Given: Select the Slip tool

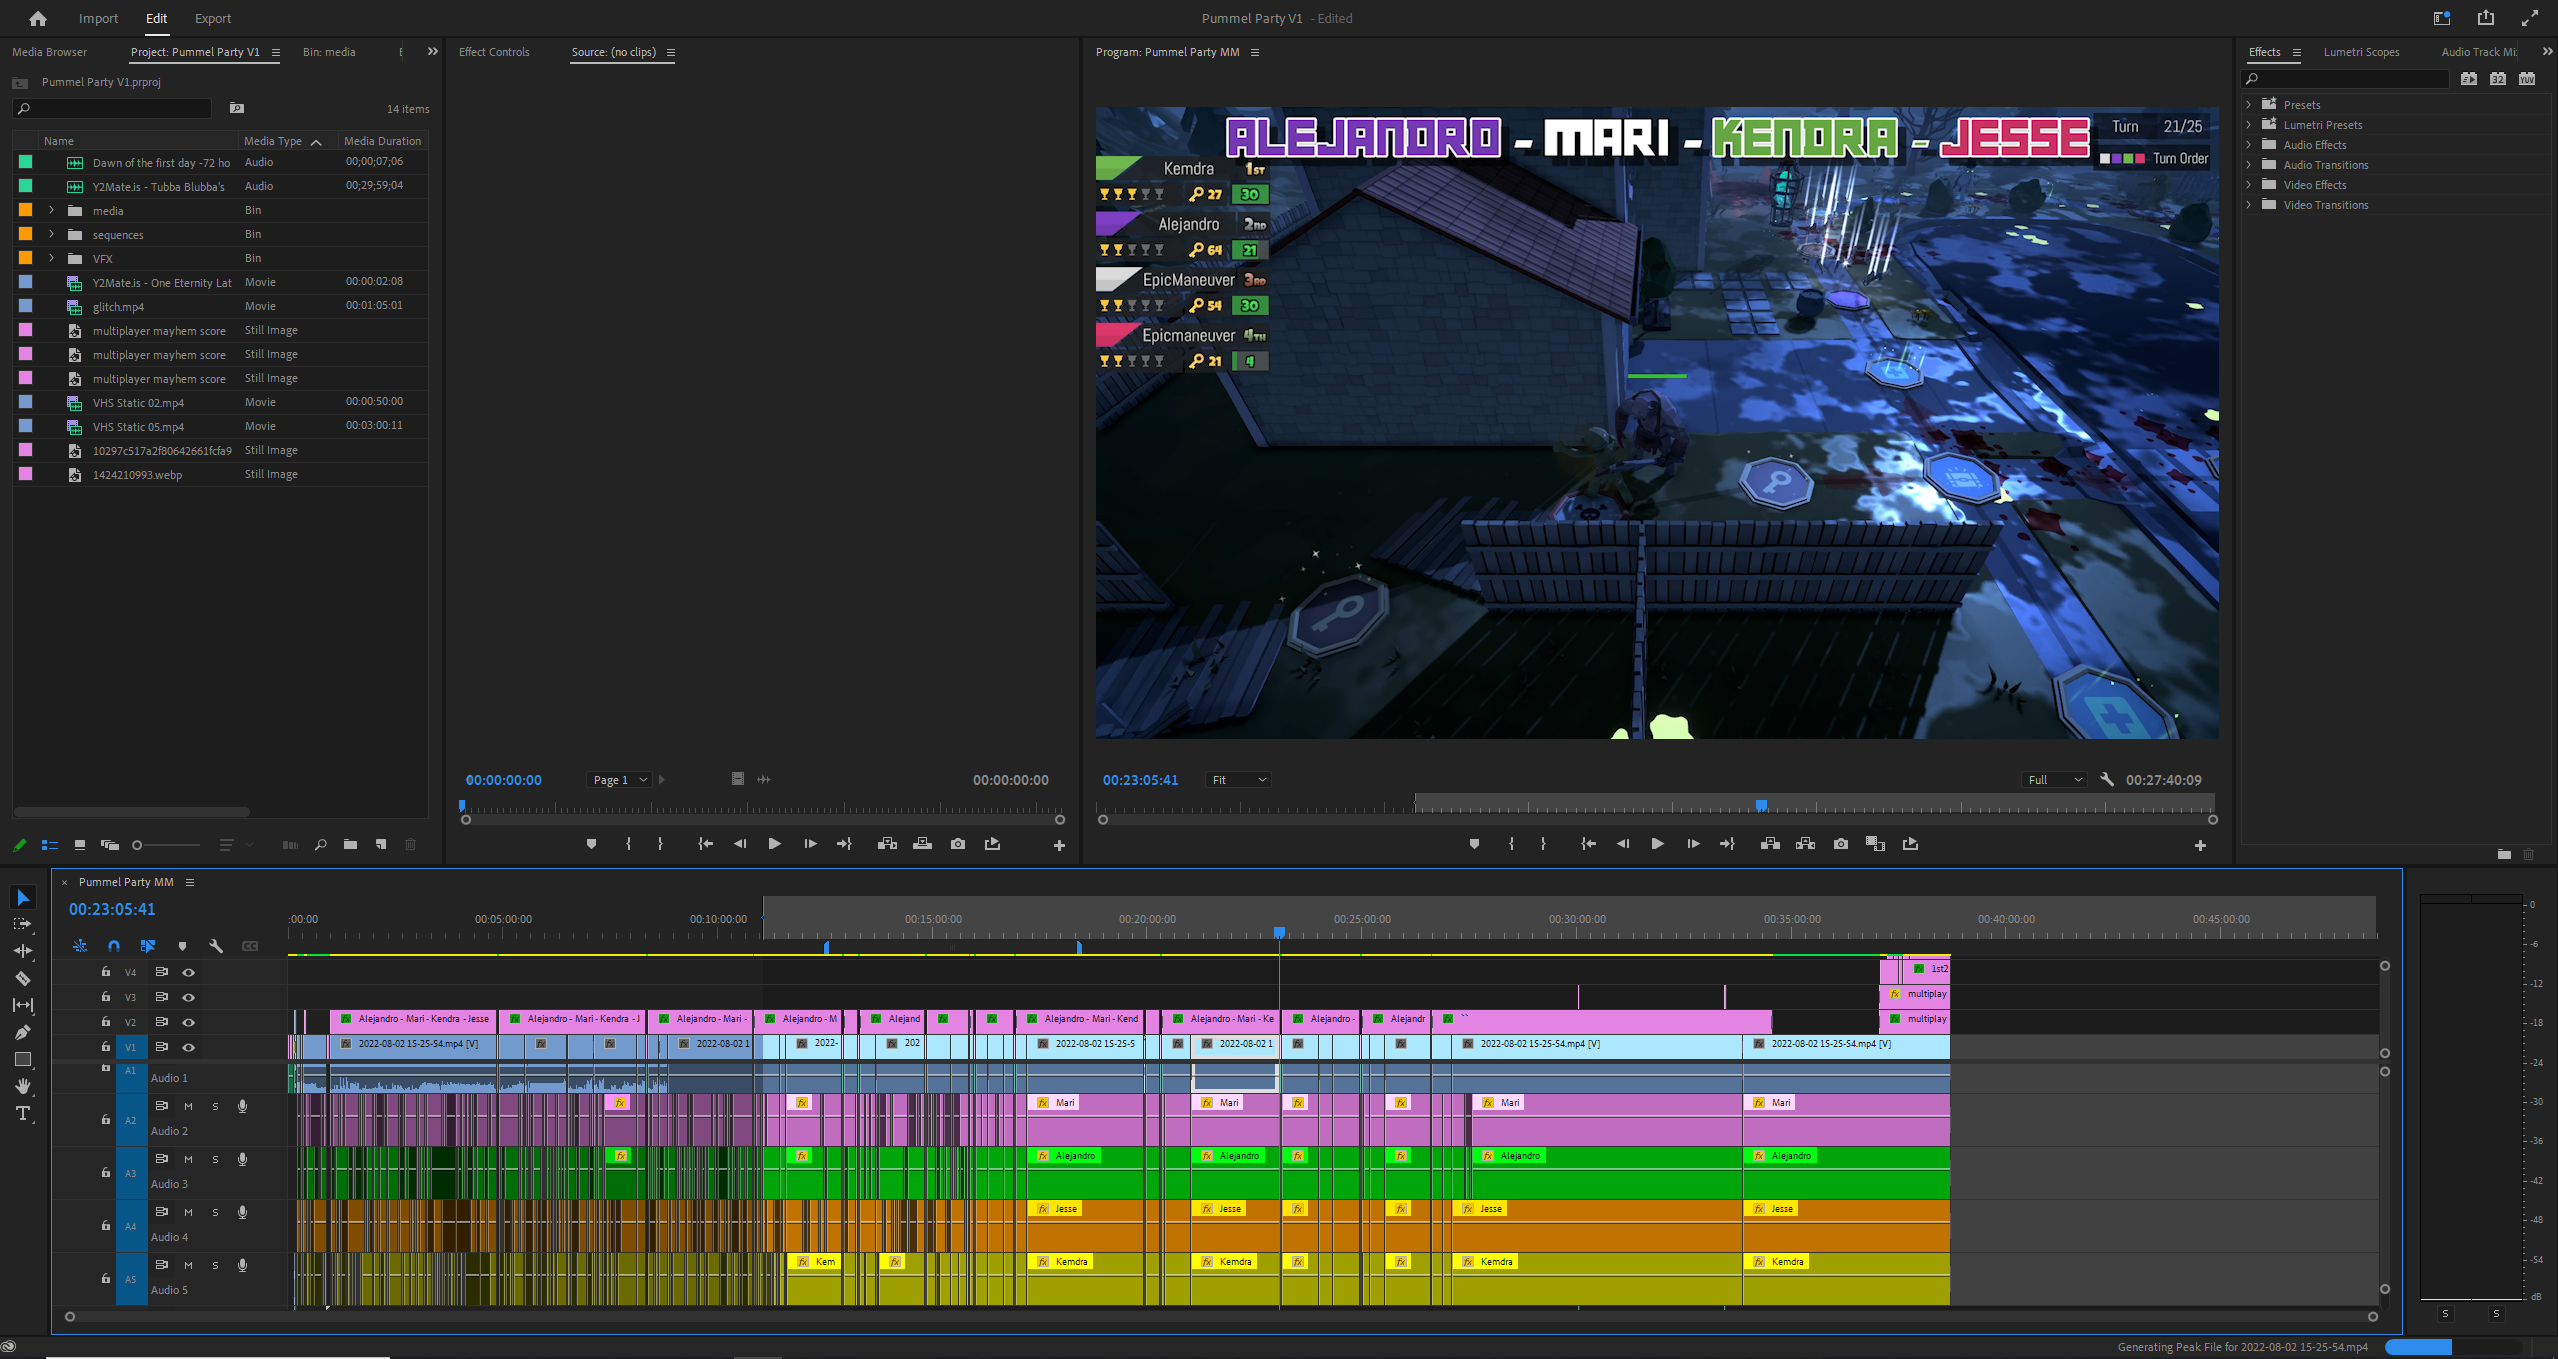Looking at the screenshot, I should 23,1005.
